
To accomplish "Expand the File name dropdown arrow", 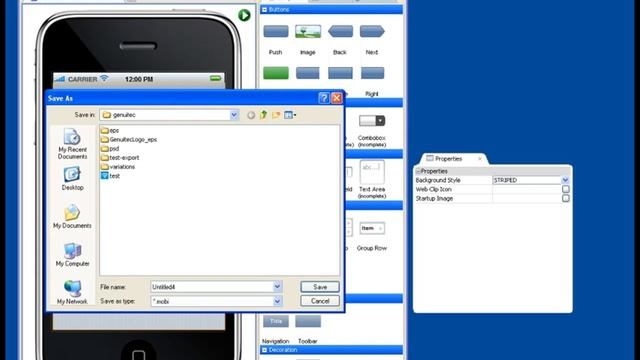I will pos(277,287).
